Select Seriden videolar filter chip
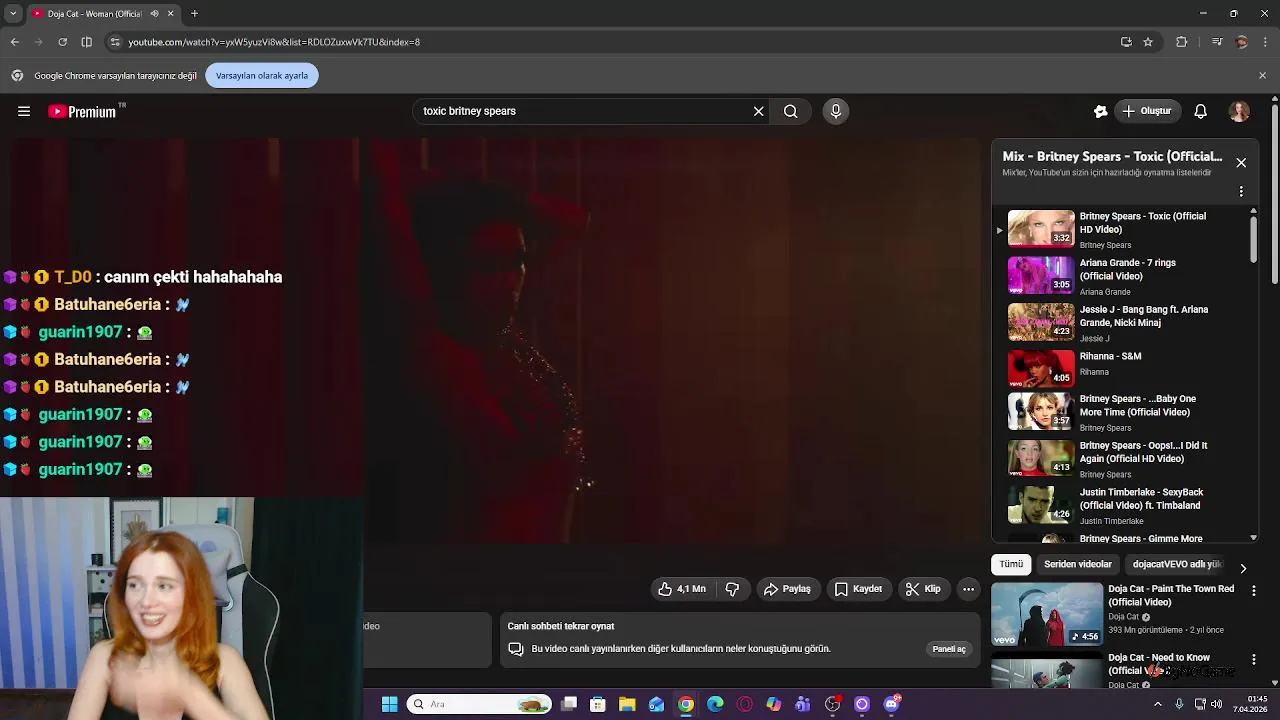The width and height of the screenshot is (1280, 720). 1078,564
